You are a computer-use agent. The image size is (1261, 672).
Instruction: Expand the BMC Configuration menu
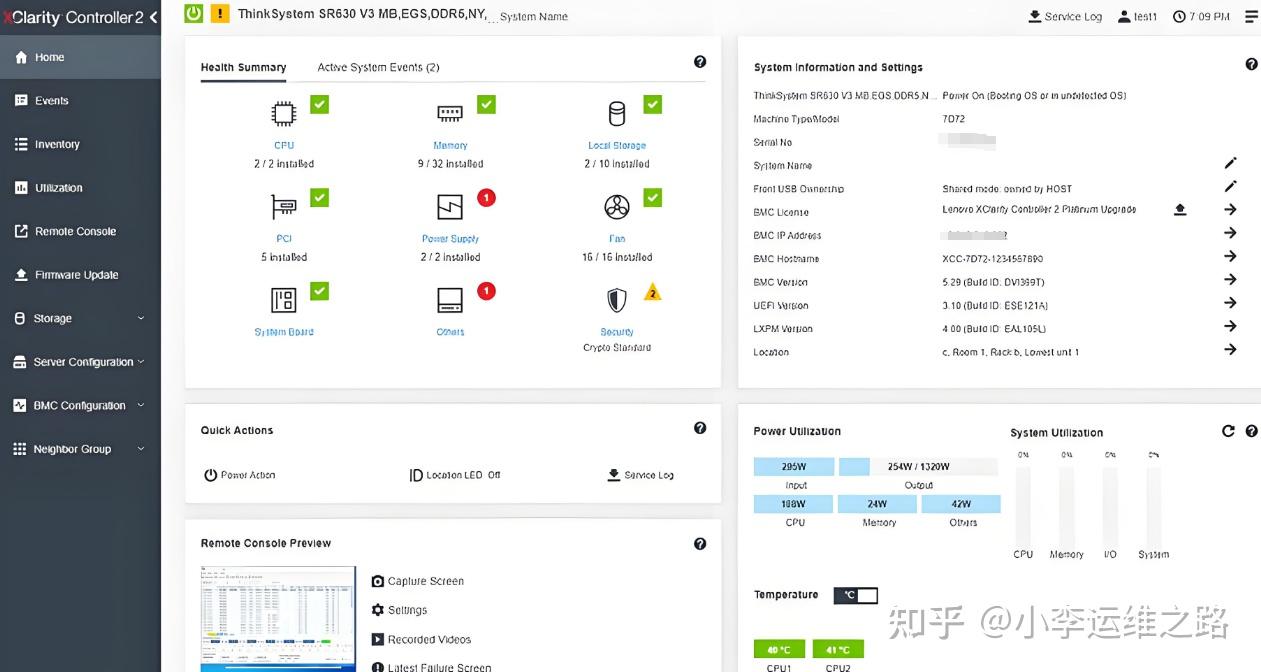point(80,405)
